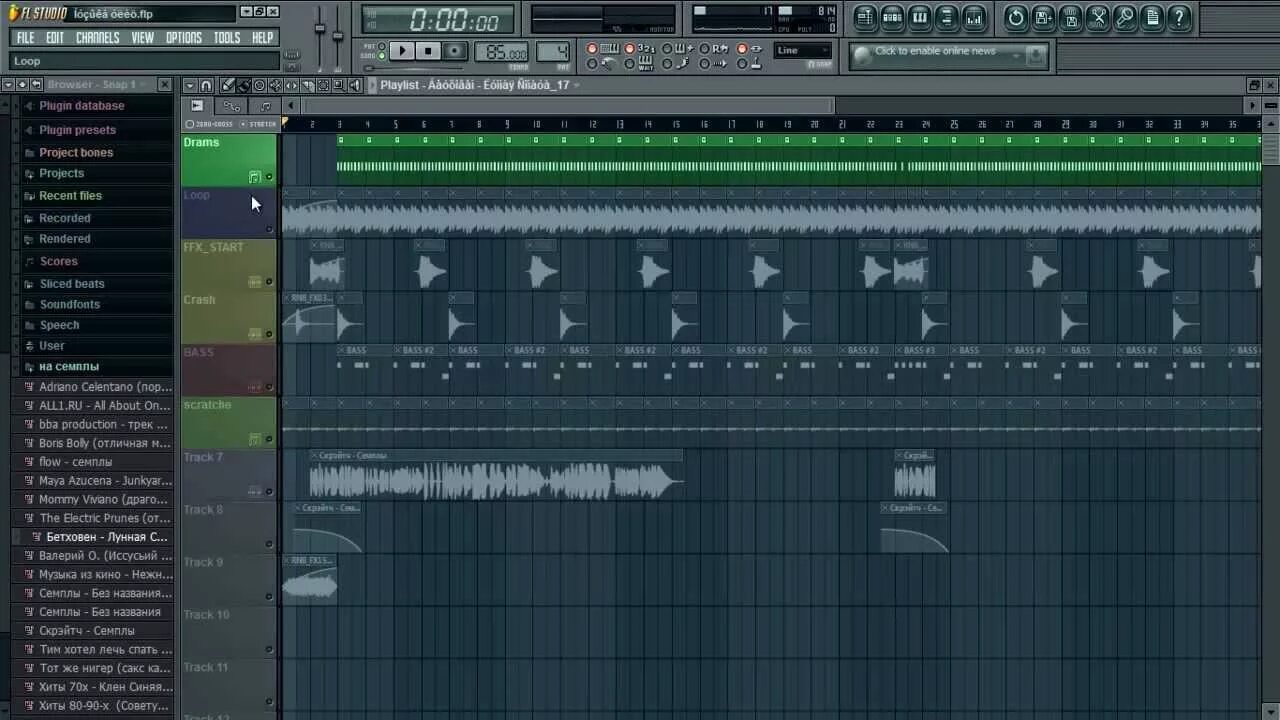
Task: Click the main volume slider
Action: [x=320, y=28]
